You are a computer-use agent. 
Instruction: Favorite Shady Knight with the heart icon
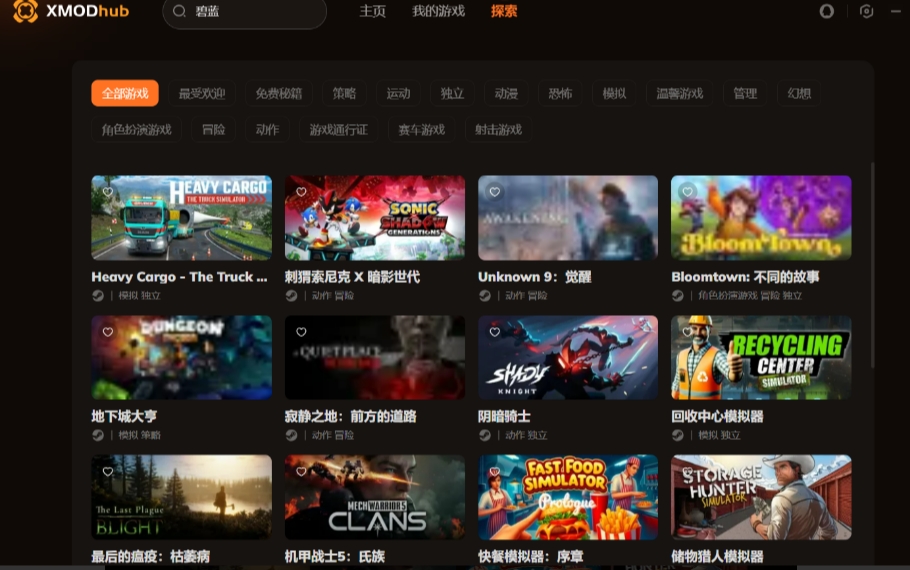pyautogui.click(x=494, y=332)
